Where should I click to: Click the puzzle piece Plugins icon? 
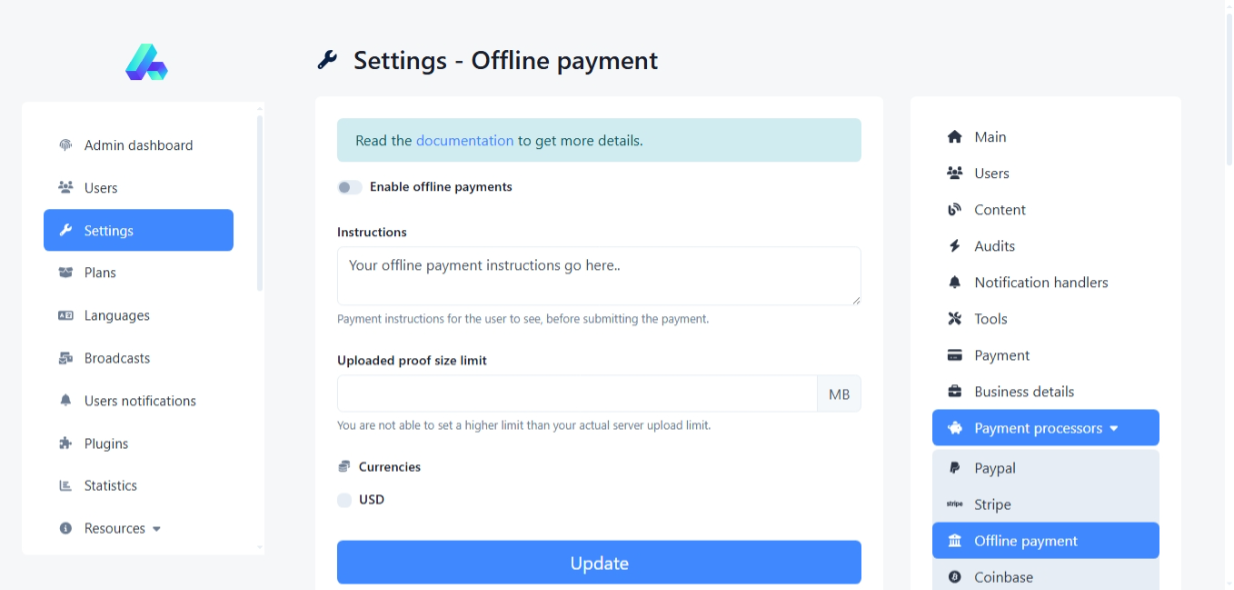point(66,443)
